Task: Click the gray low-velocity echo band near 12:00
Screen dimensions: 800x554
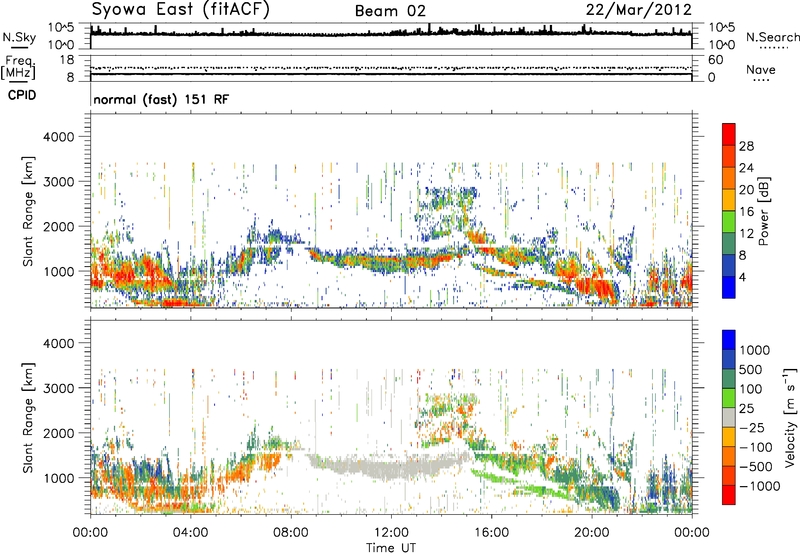Action: pyautogui.click(x=391, y=466)
